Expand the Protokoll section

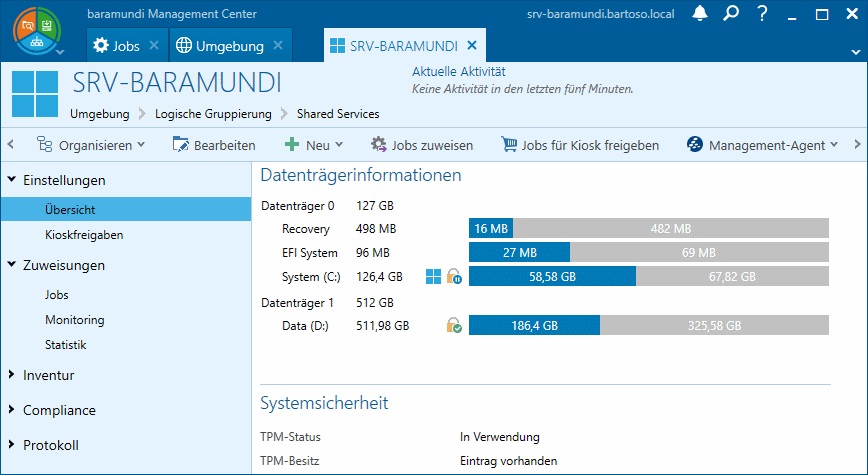(x=12, y=445)
